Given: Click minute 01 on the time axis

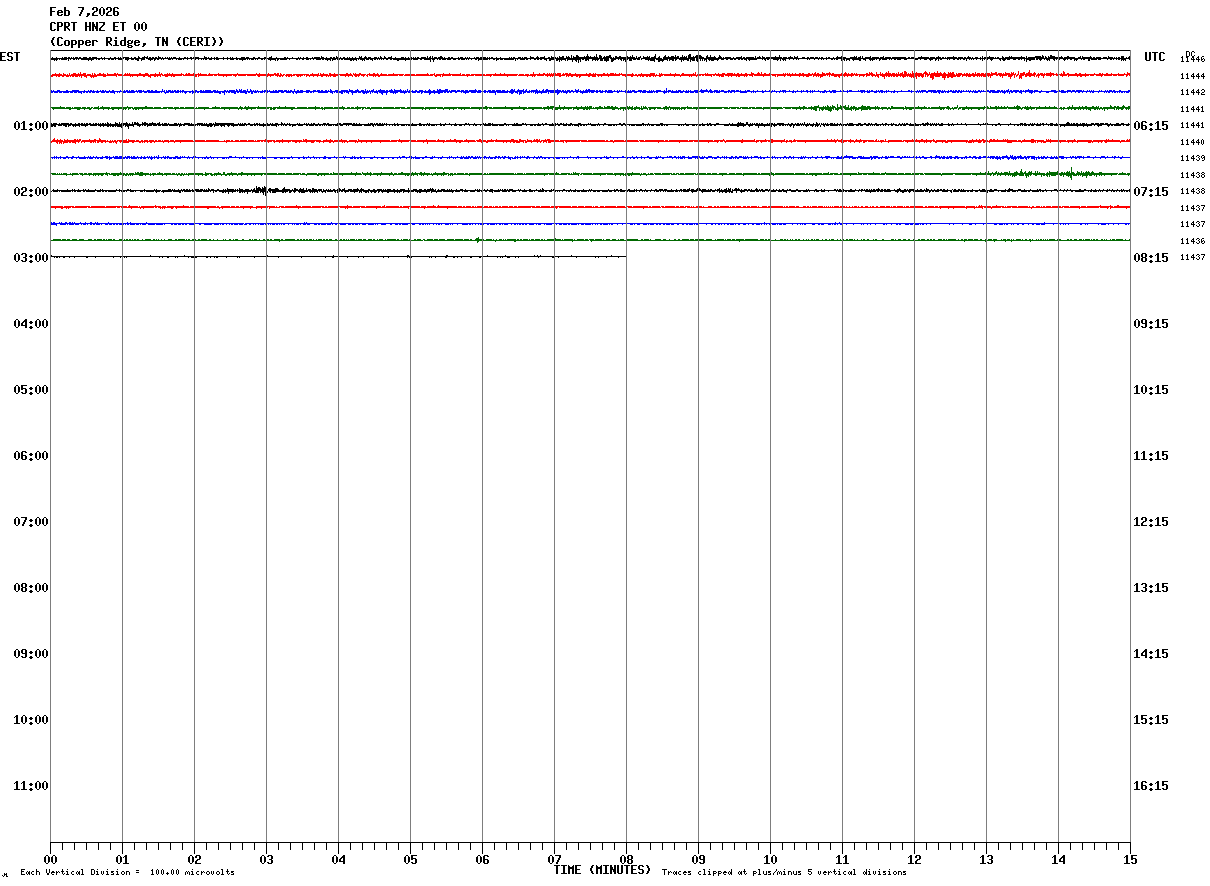Looking at the screenshot, I should (122, 860).
